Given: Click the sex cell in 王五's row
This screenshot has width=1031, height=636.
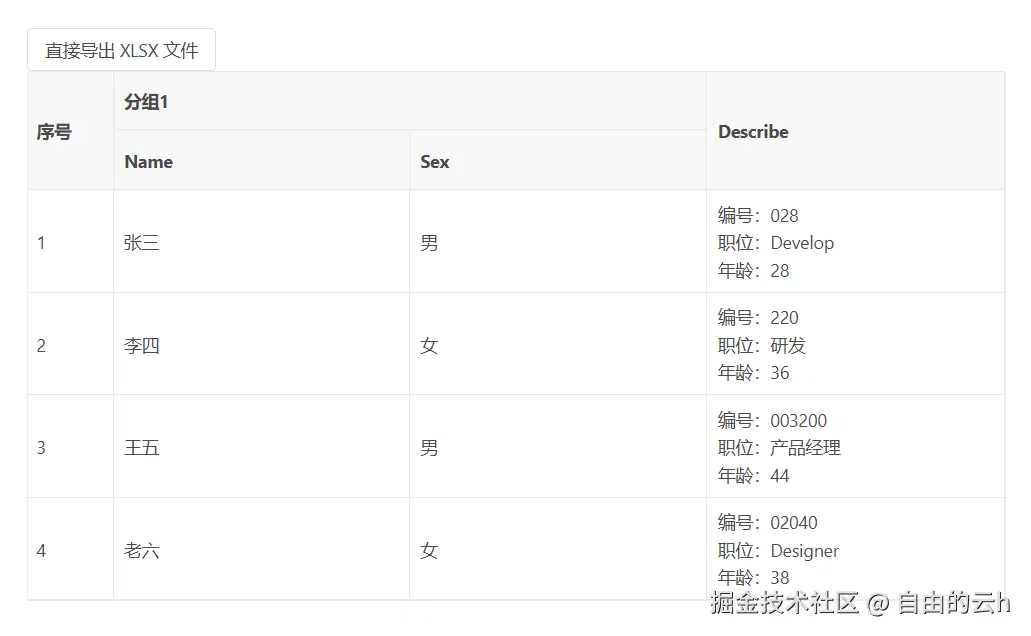Looking at the screenshot, I should pos(558,447).
